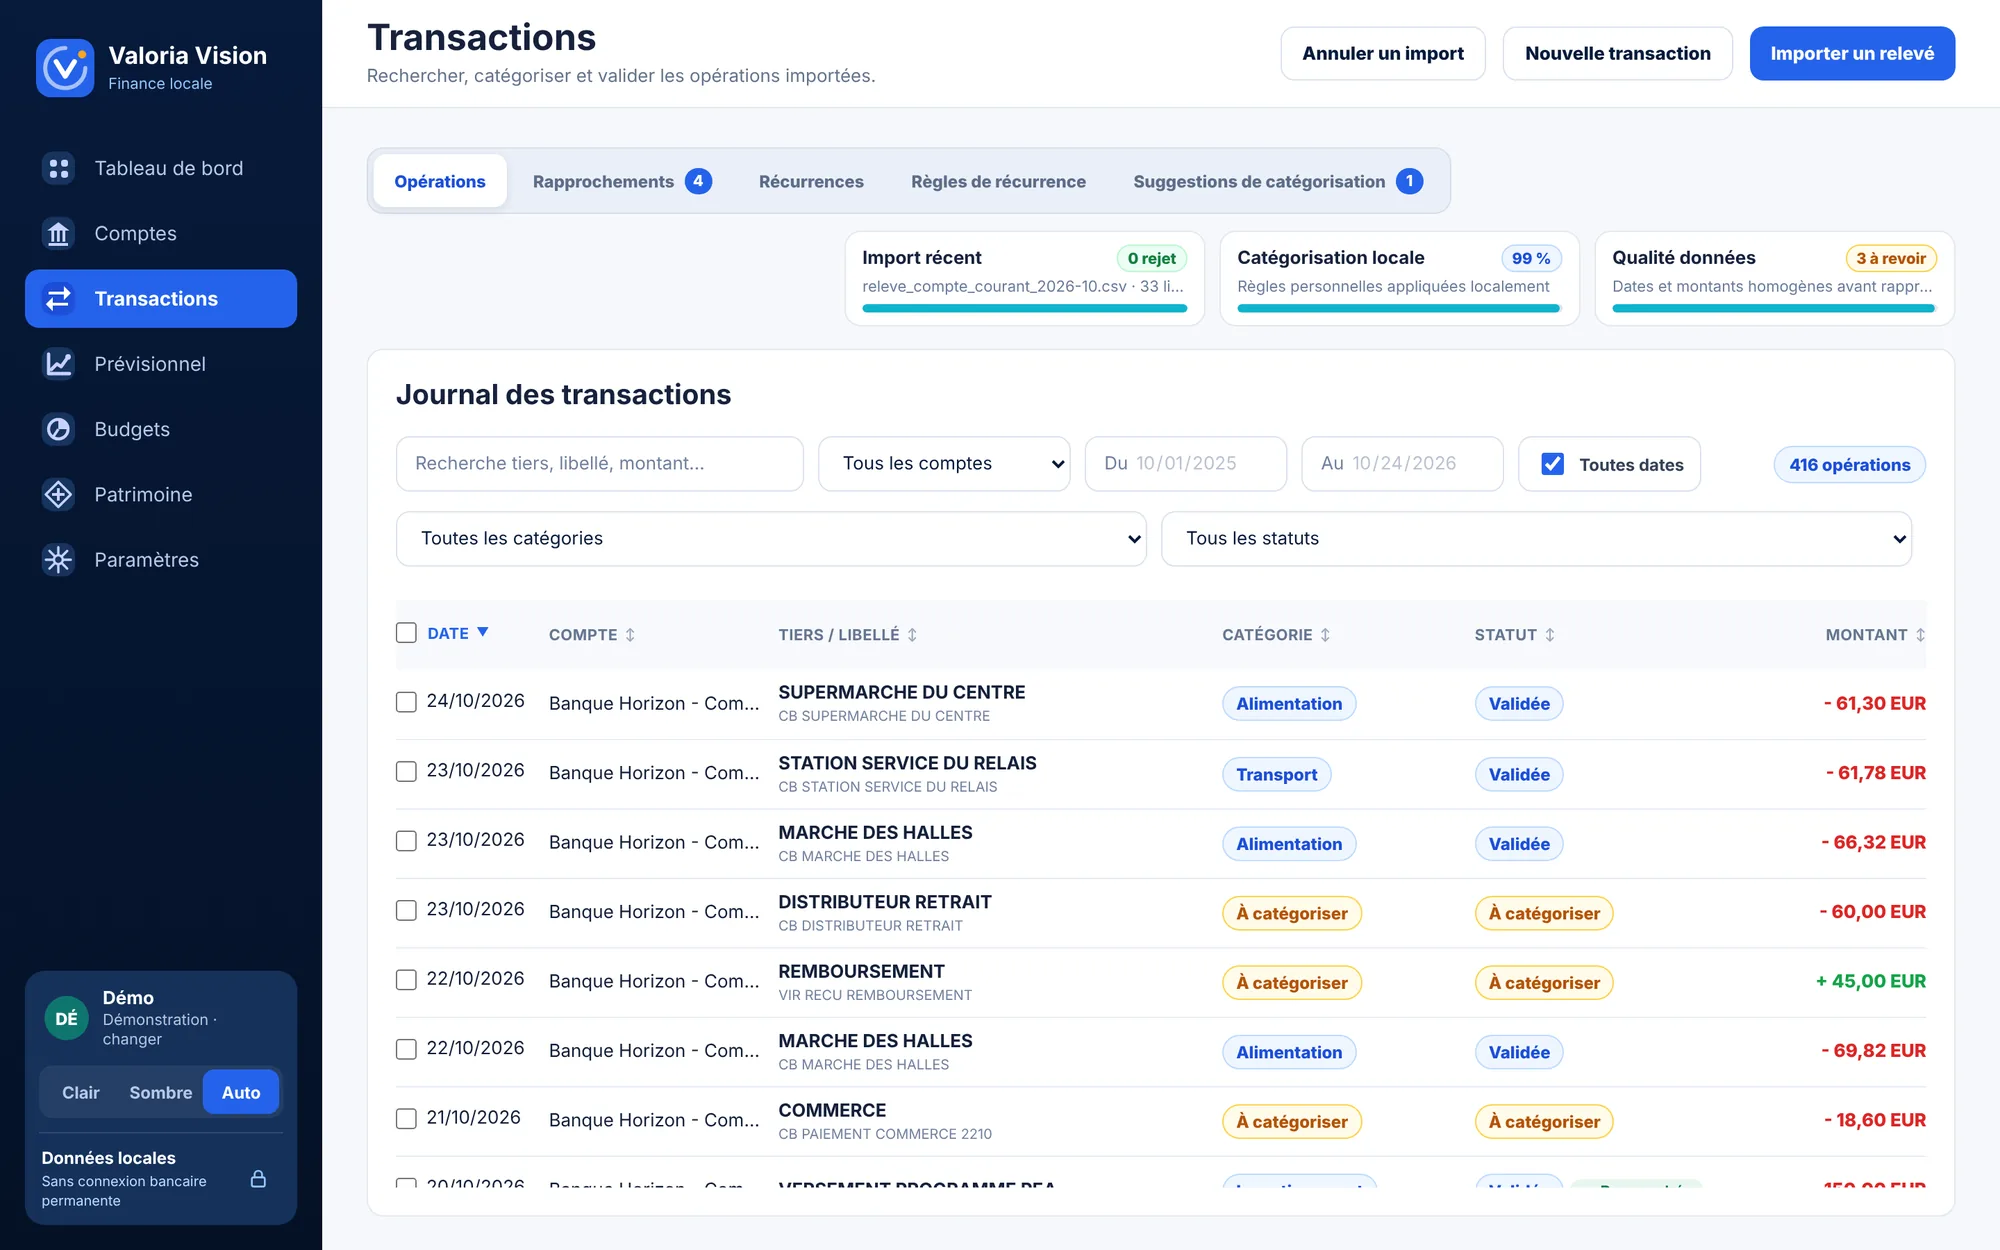Open the Du start date picker
This screenshot has height=1250, width=2000.
[1186, 464]
